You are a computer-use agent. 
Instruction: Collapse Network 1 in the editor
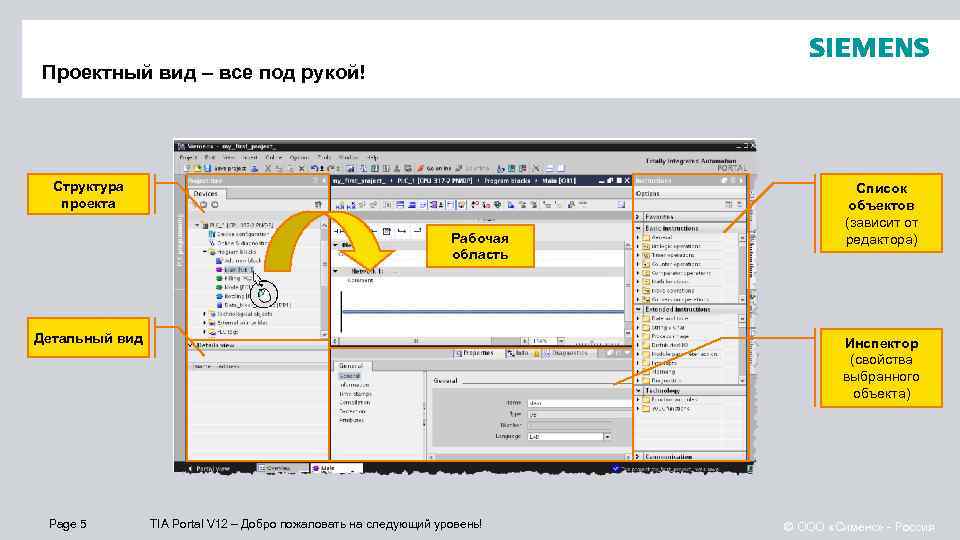pos(336,271)
